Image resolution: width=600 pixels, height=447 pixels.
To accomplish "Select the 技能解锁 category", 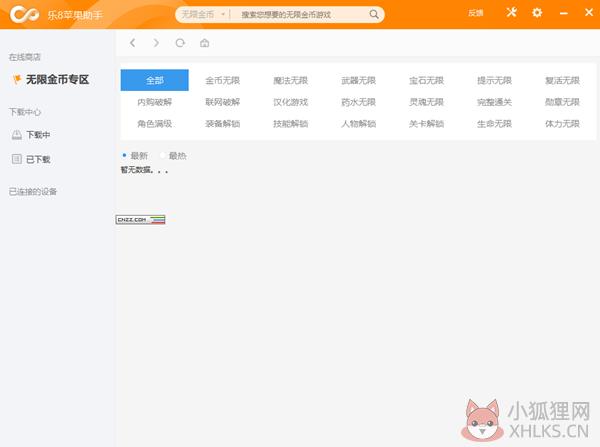I will [x=291, y=124].
